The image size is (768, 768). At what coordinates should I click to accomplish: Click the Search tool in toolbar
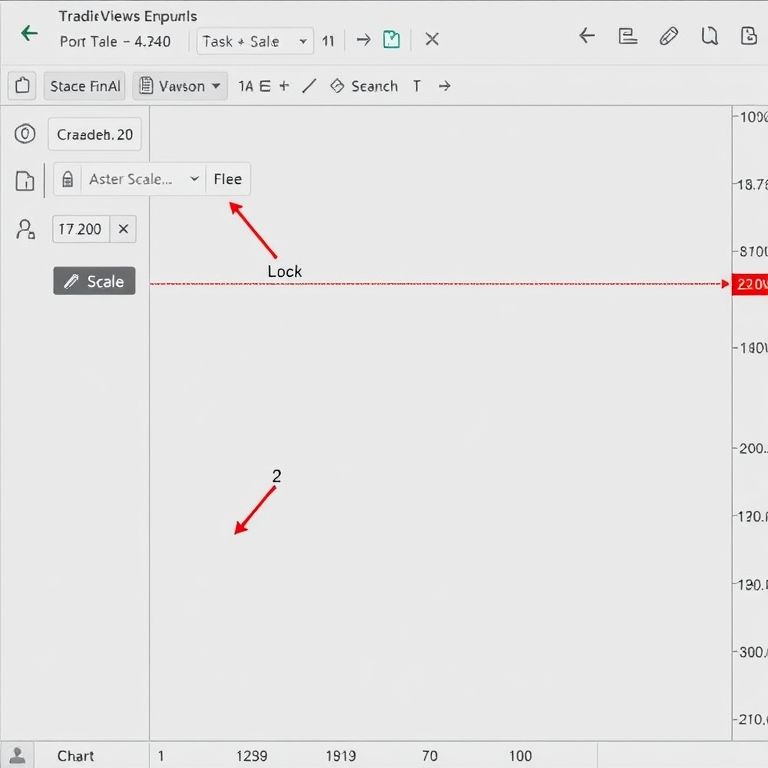click(x=364, y=86)
